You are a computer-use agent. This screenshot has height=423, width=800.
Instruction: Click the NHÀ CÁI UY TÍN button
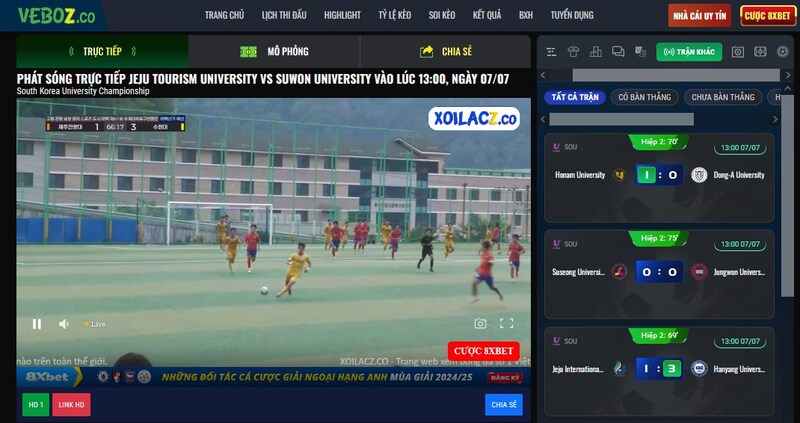click(x=699, y=16)
